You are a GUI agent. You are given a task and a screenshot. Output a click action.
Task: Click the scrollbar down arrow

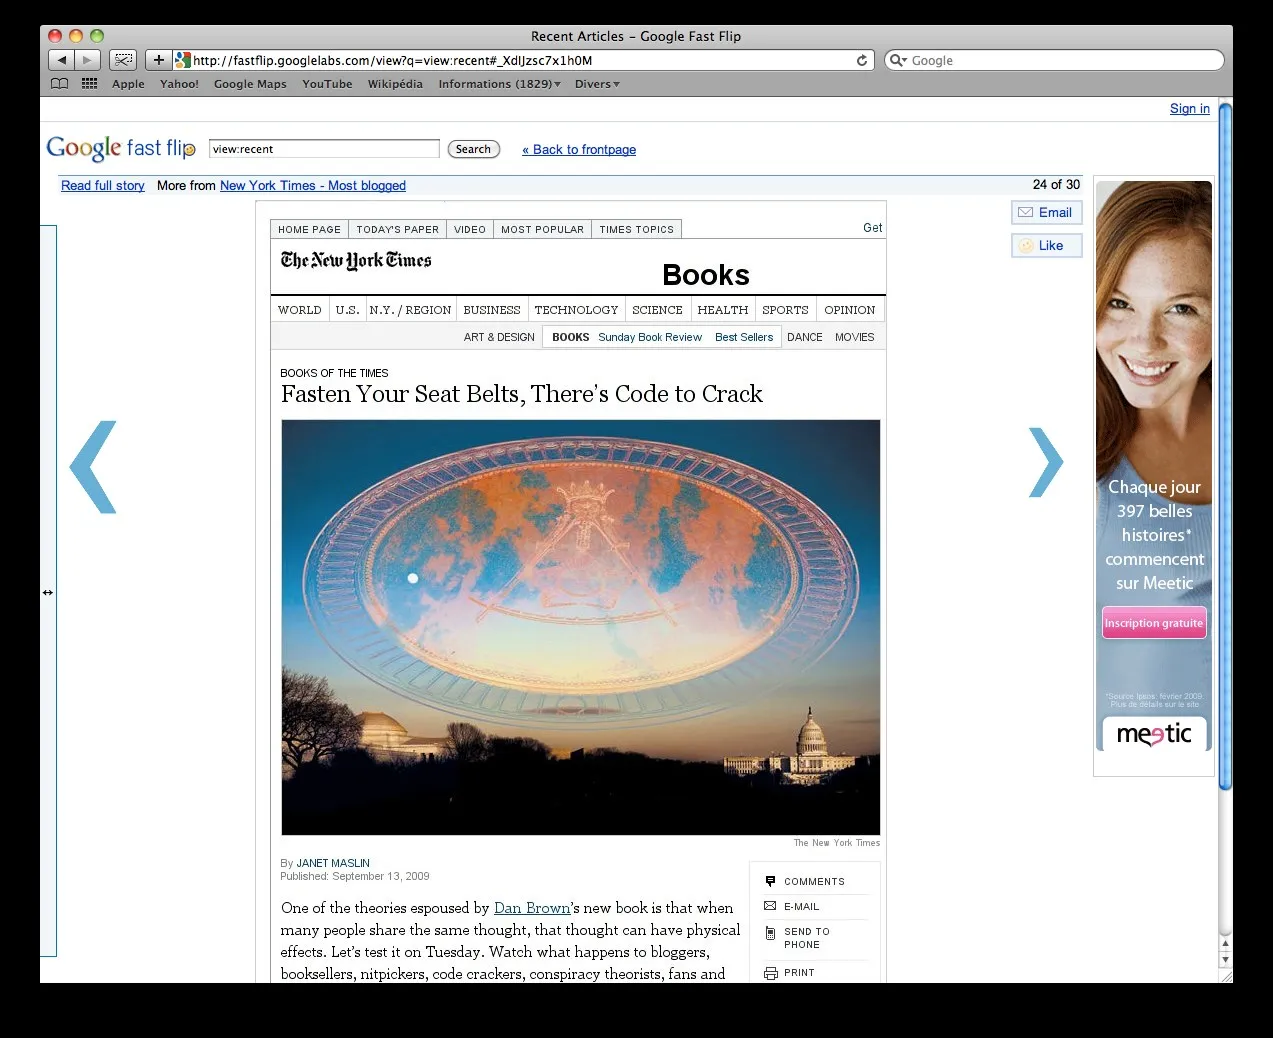click(x=1226, y=960)
